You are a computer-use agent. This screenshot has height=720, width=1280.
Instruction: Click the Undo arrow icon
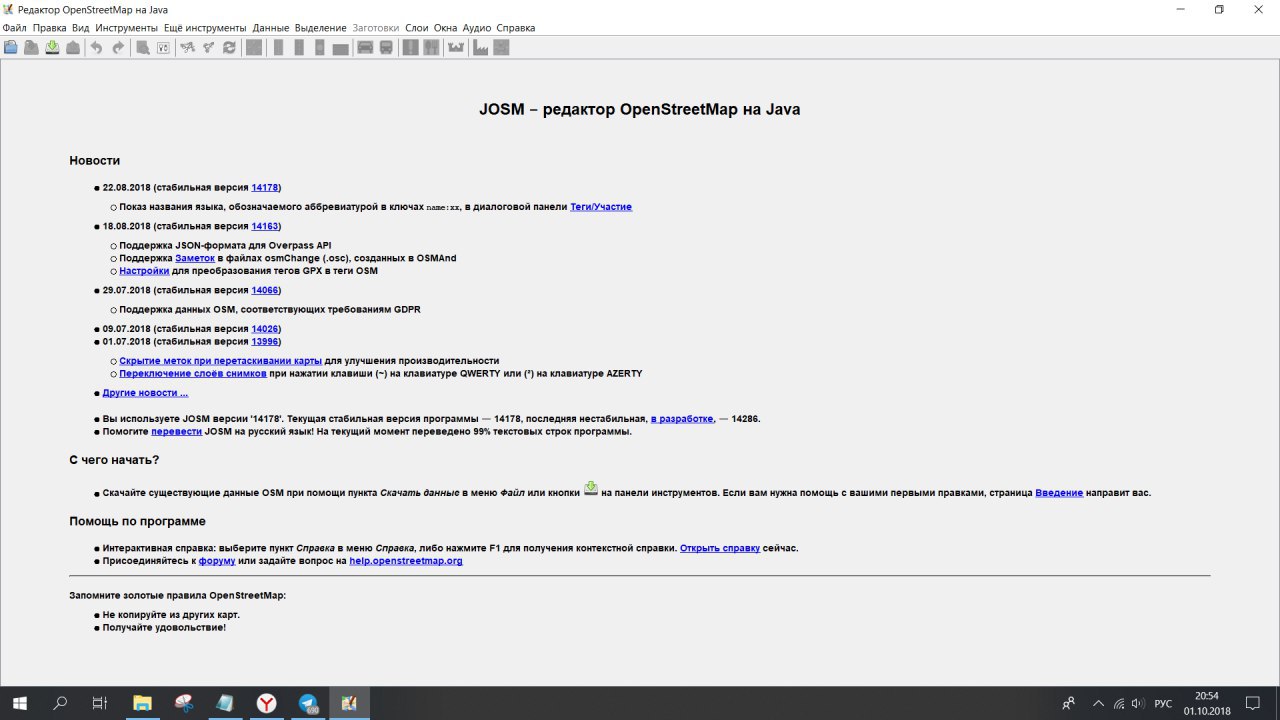click(96, 47)
